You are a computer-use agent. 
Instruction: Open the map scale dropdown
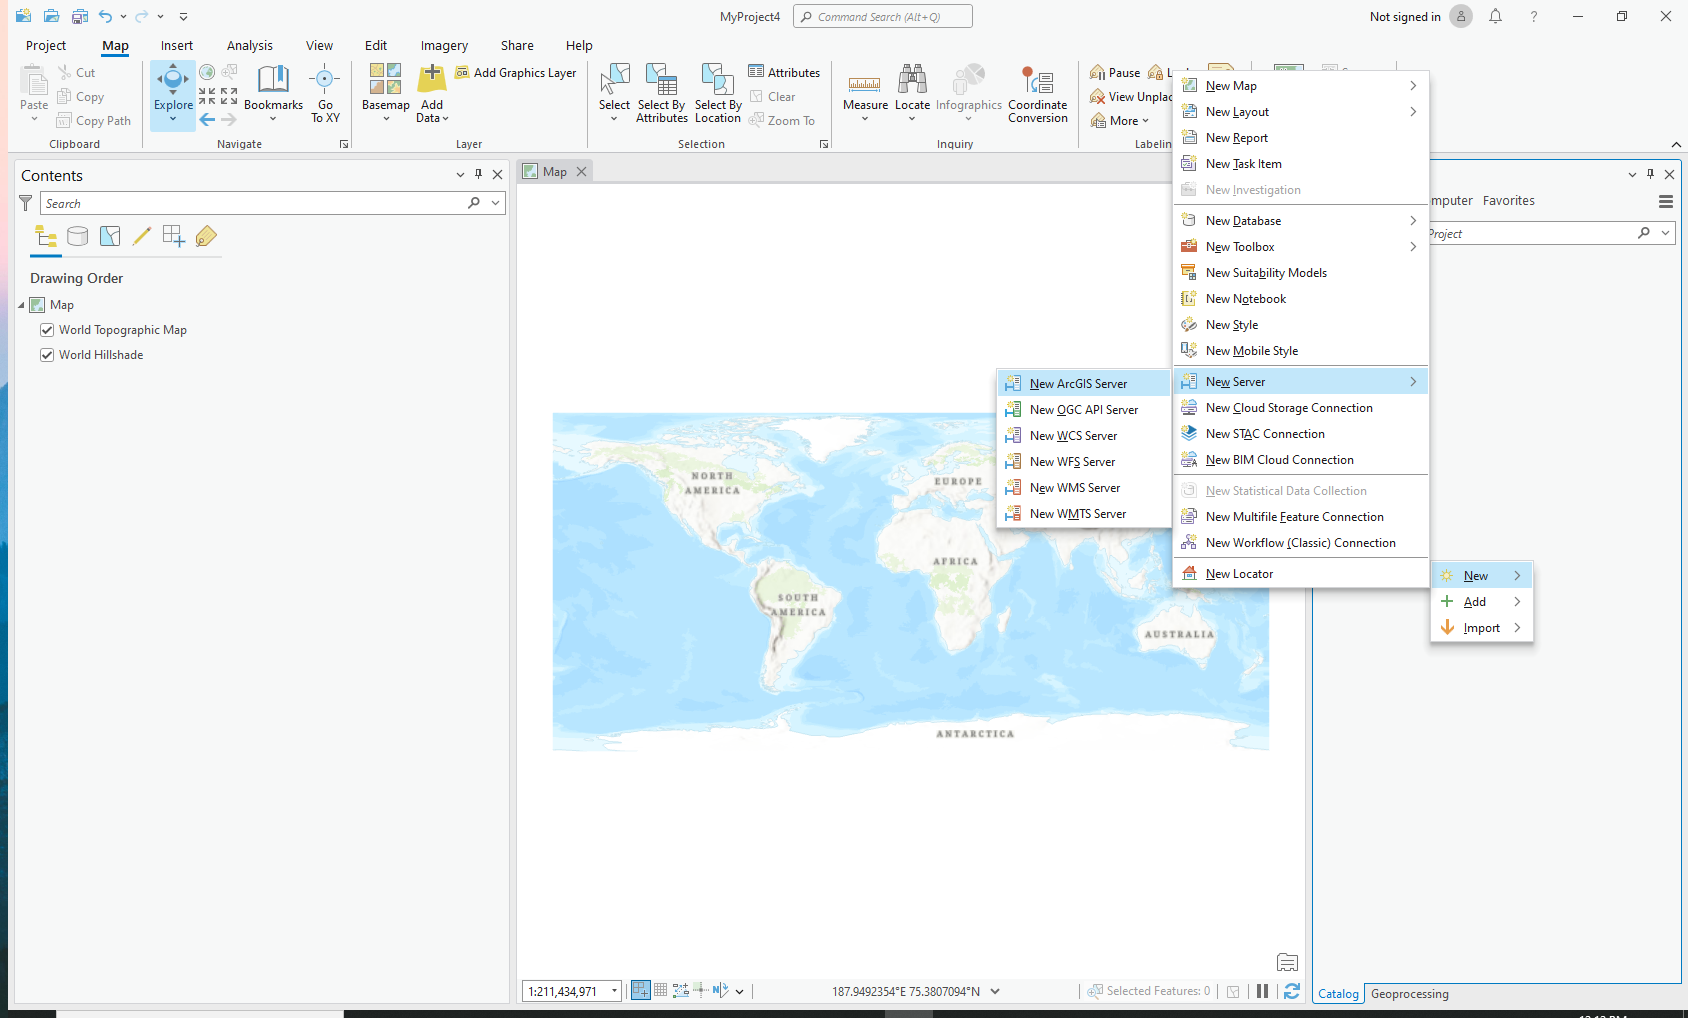point(614,991)
